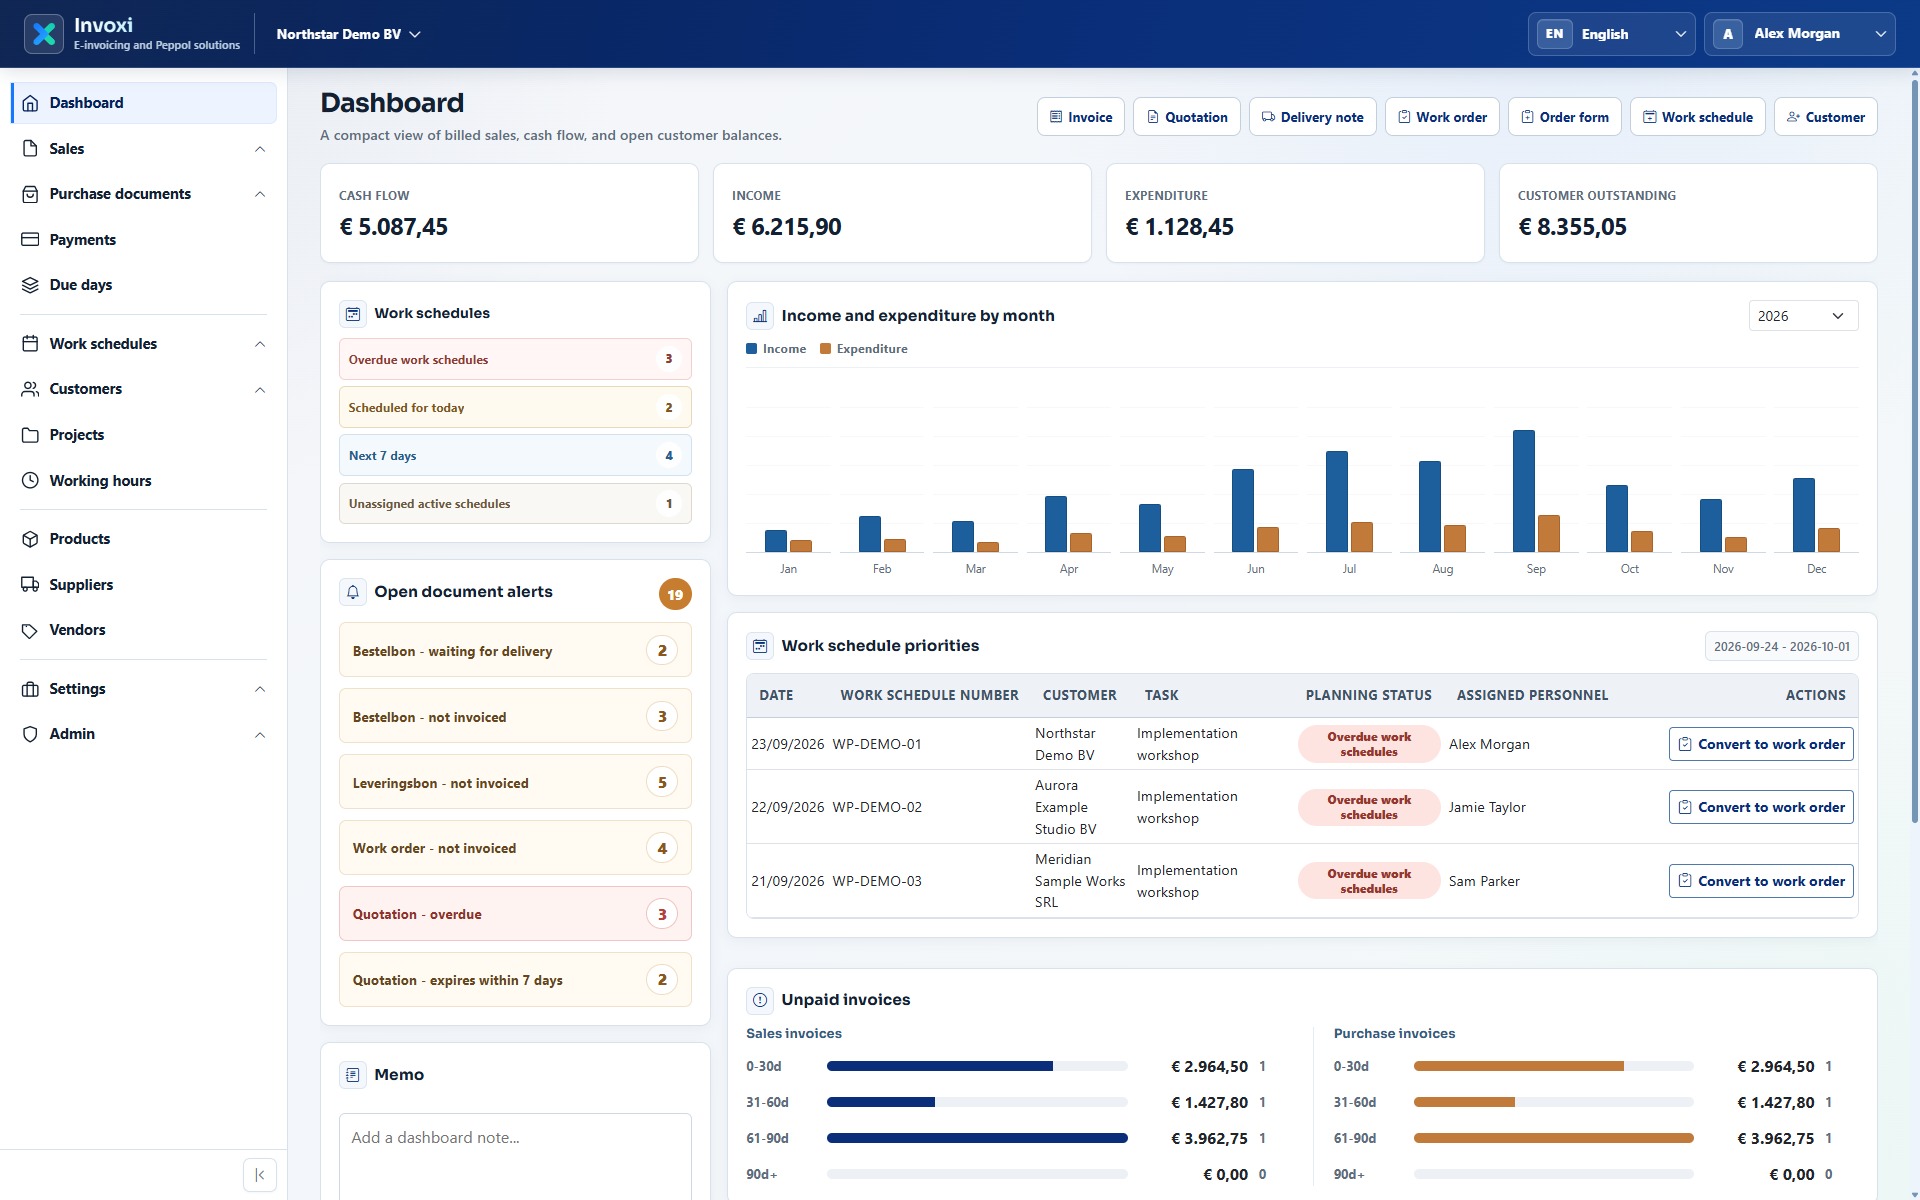Click the Payments card icon in the sidebar

pos(30,240)
